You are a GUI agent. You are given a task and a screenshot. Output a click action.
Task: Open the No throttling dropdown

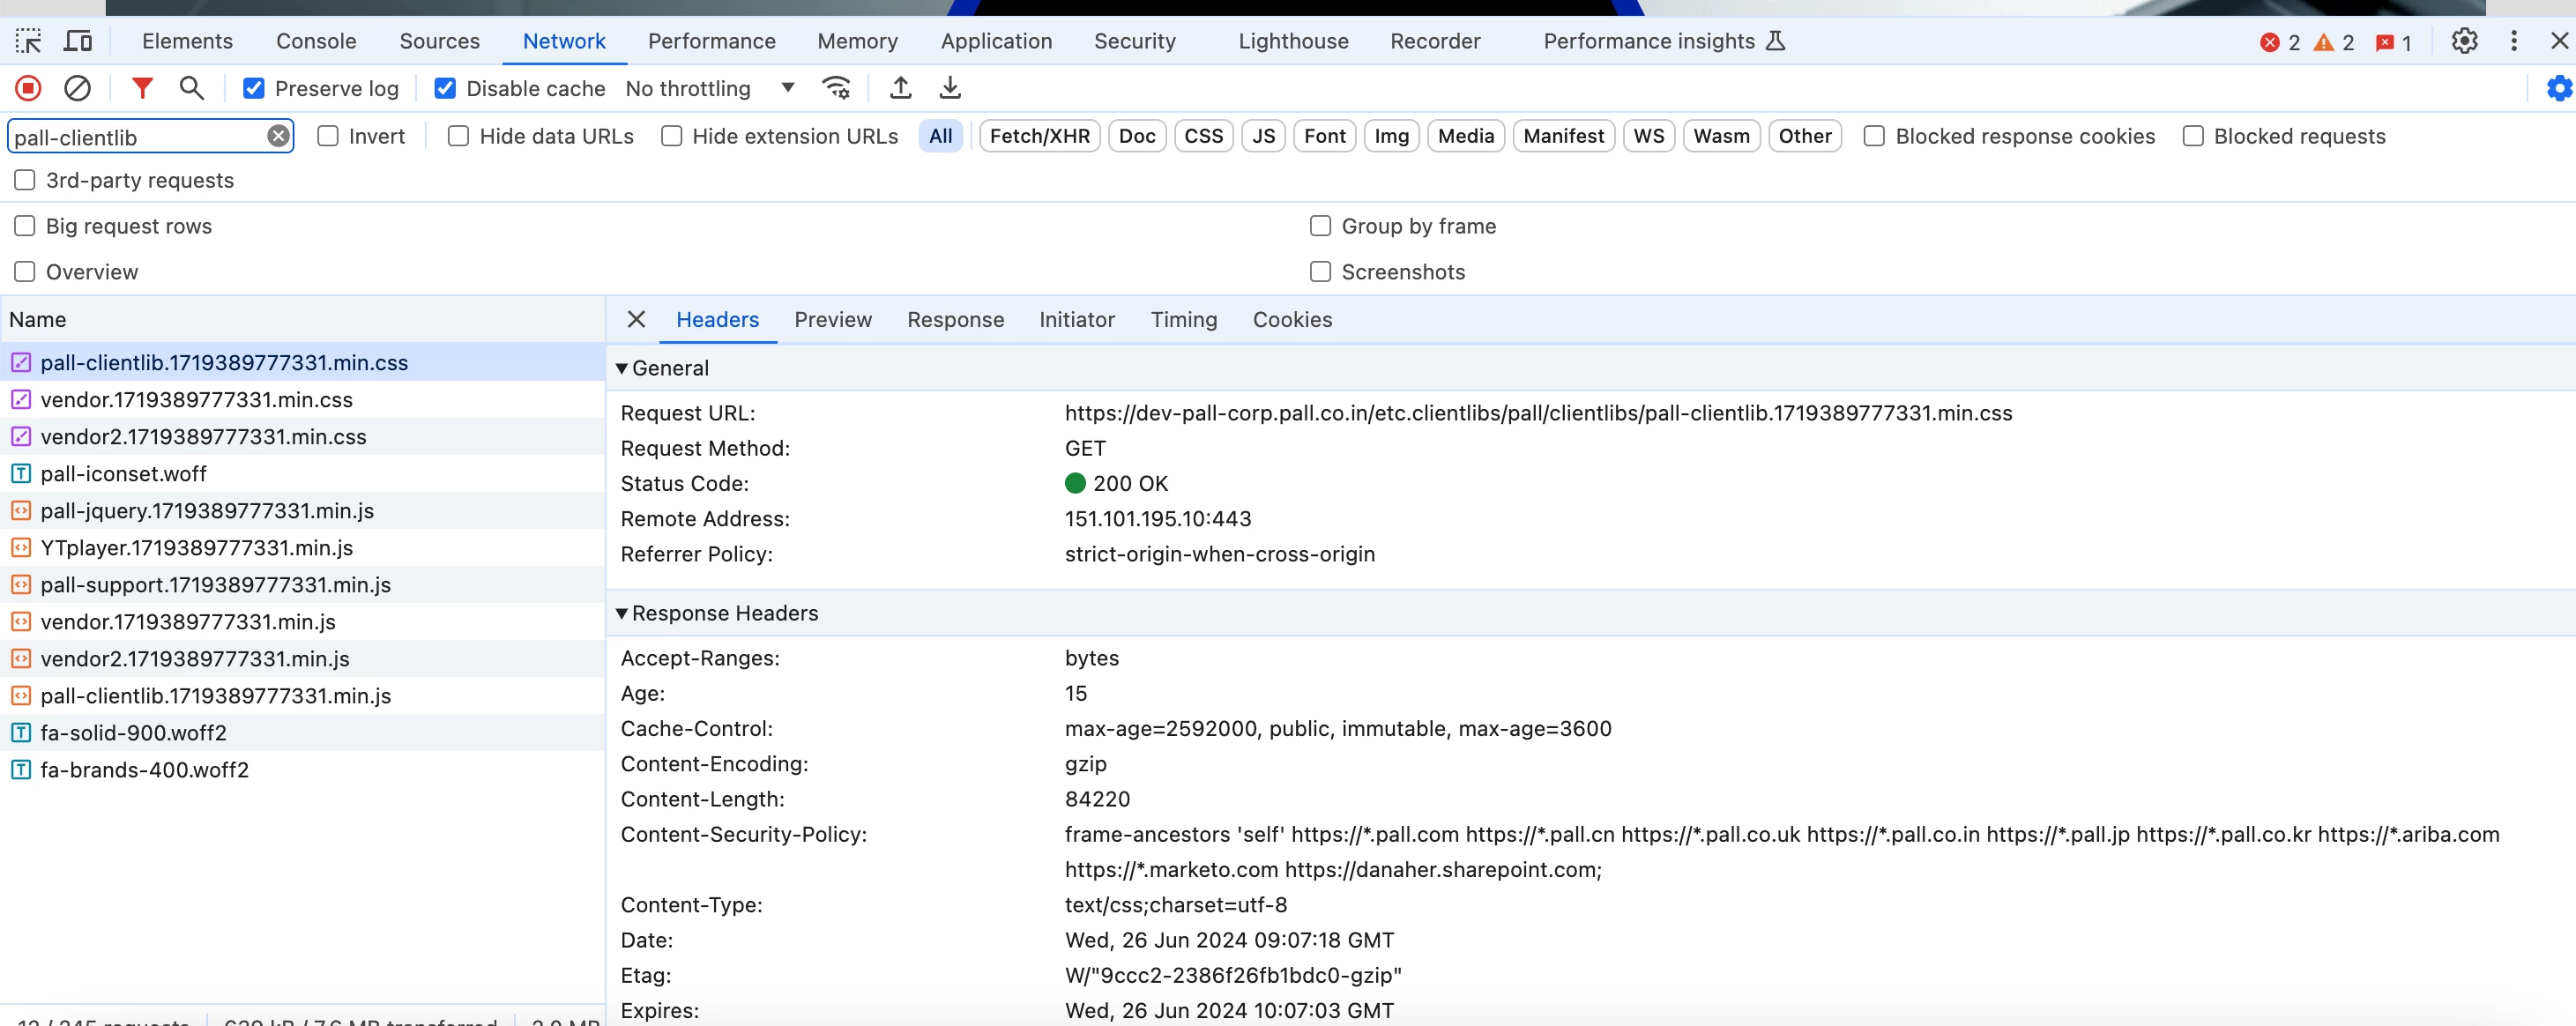click(708, 89)
